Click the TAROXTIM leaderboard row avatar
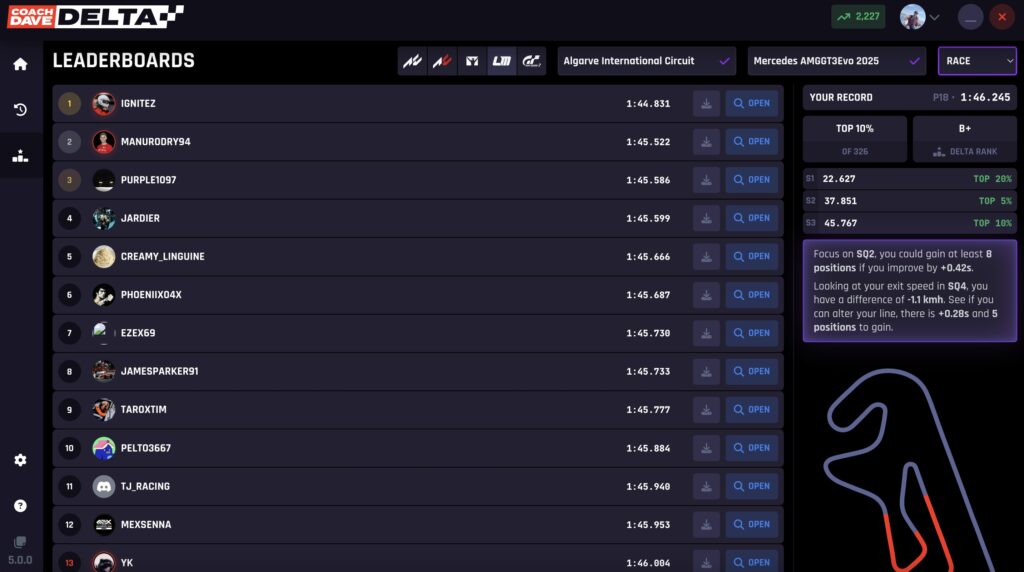Screen dimensions: 1024x572 104,409
